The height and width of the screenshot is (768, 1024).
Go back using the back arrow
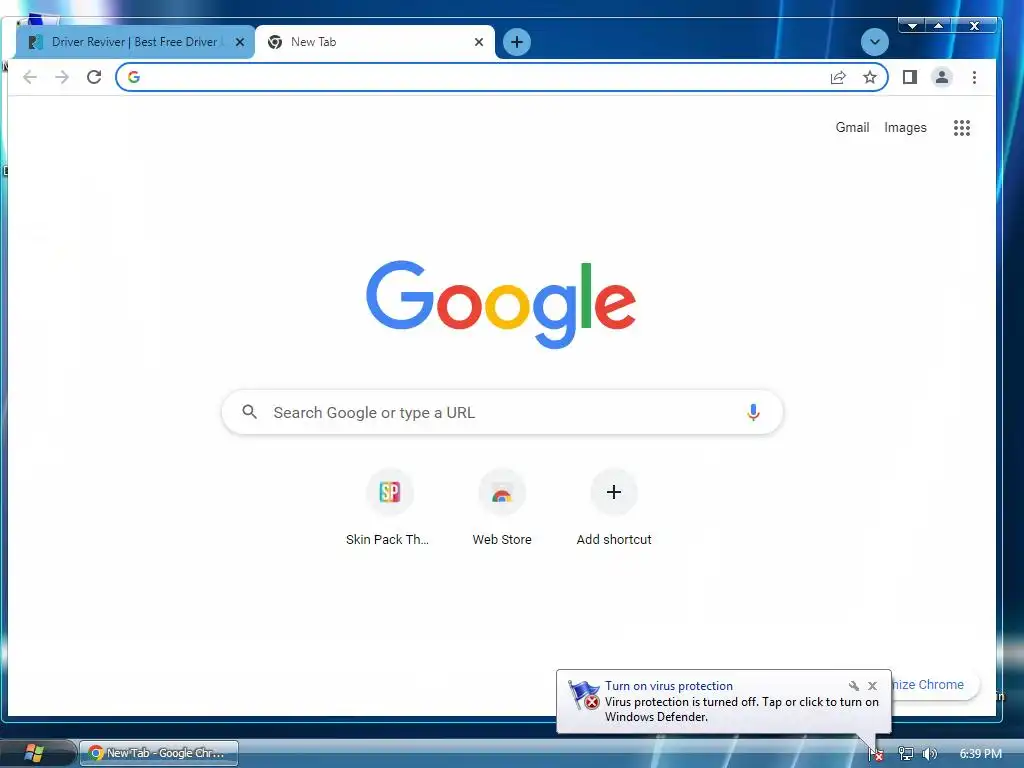point(30,77)
